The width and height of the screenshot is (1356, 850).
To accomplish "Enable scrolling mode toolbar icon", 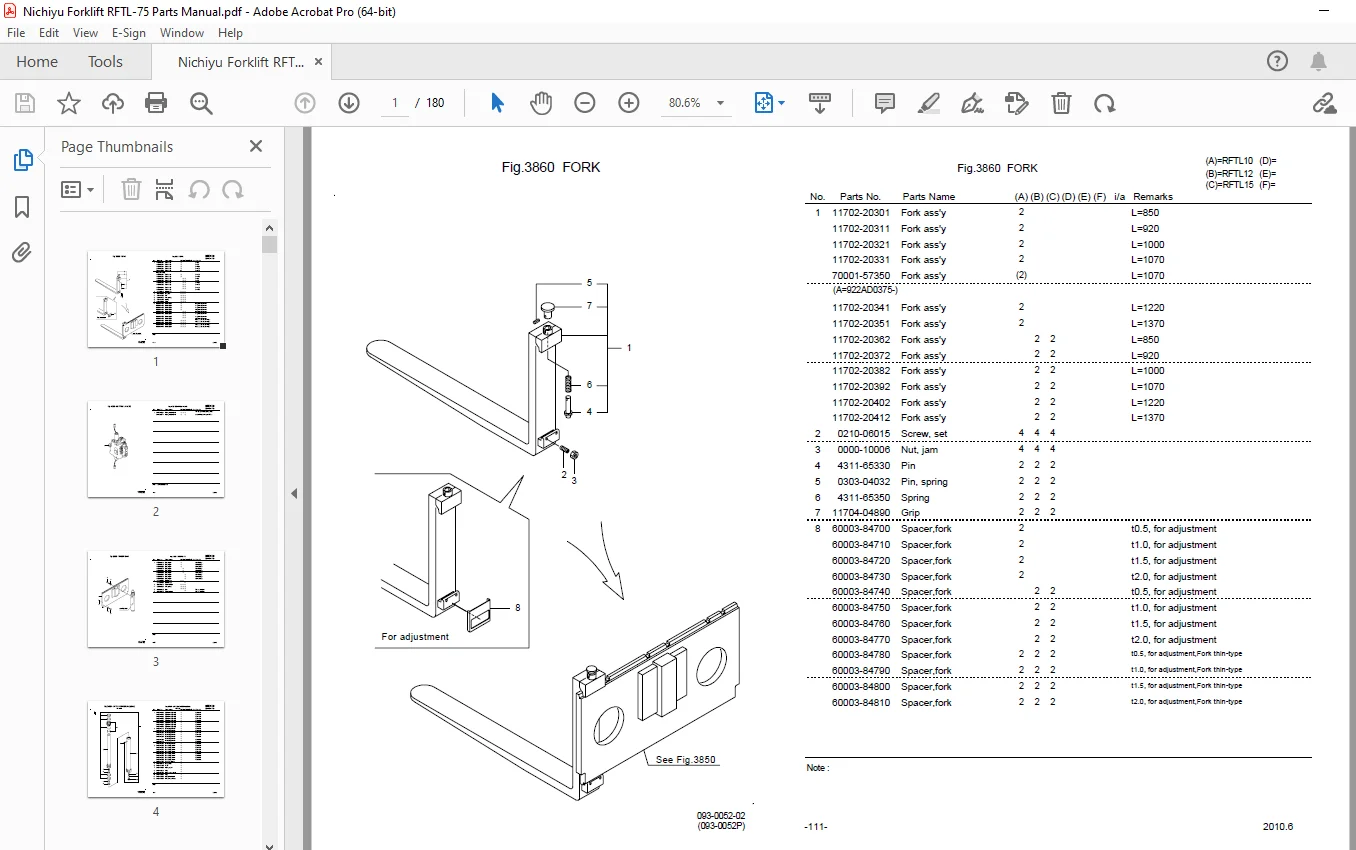I will (x=820, y=103).
